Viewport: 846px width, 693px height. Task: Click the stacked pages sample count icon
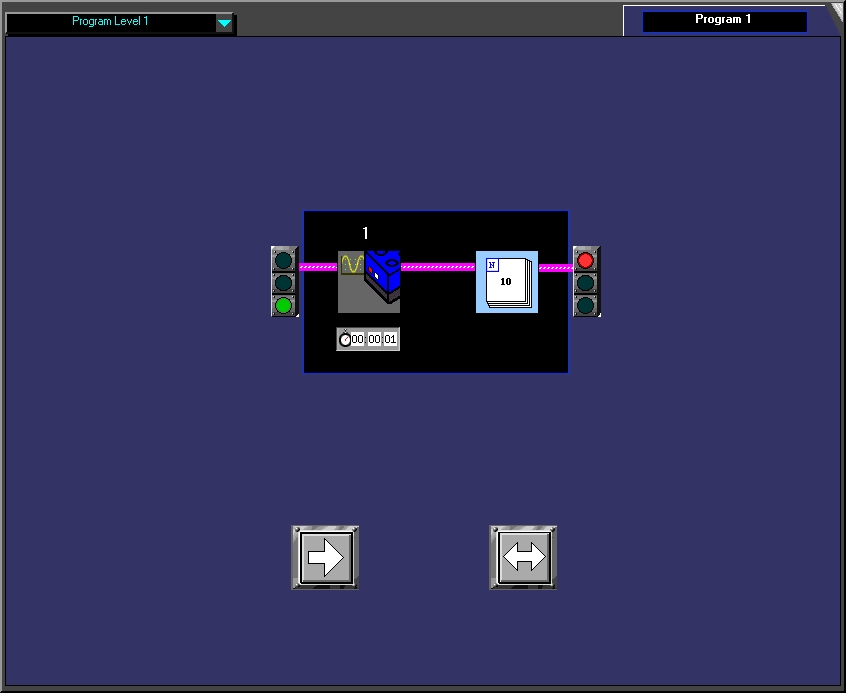[x=508, y=283]
